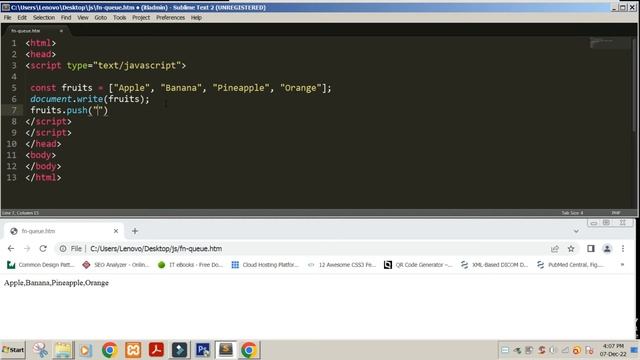640x360 pixels.
Task: Open the Preferences menu
Action: click(x=170, y=18)
